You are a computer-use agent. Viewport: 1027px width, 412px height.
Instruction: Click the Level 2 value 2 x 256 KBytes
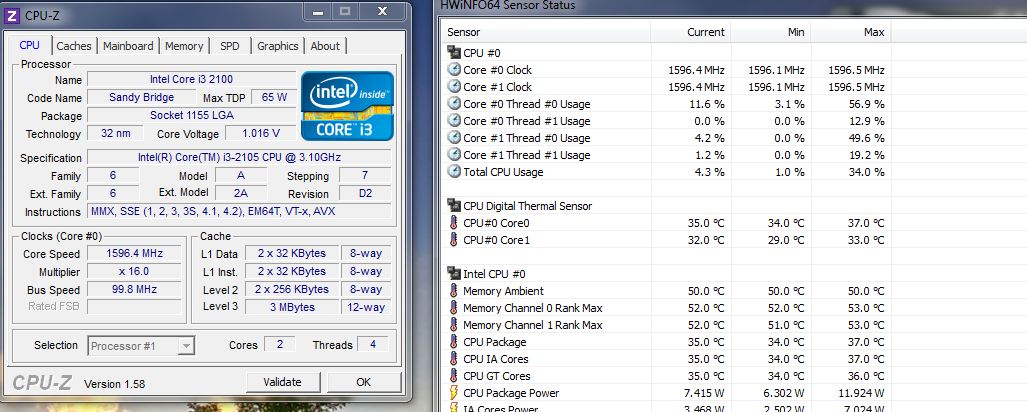[x=291, y=289]
